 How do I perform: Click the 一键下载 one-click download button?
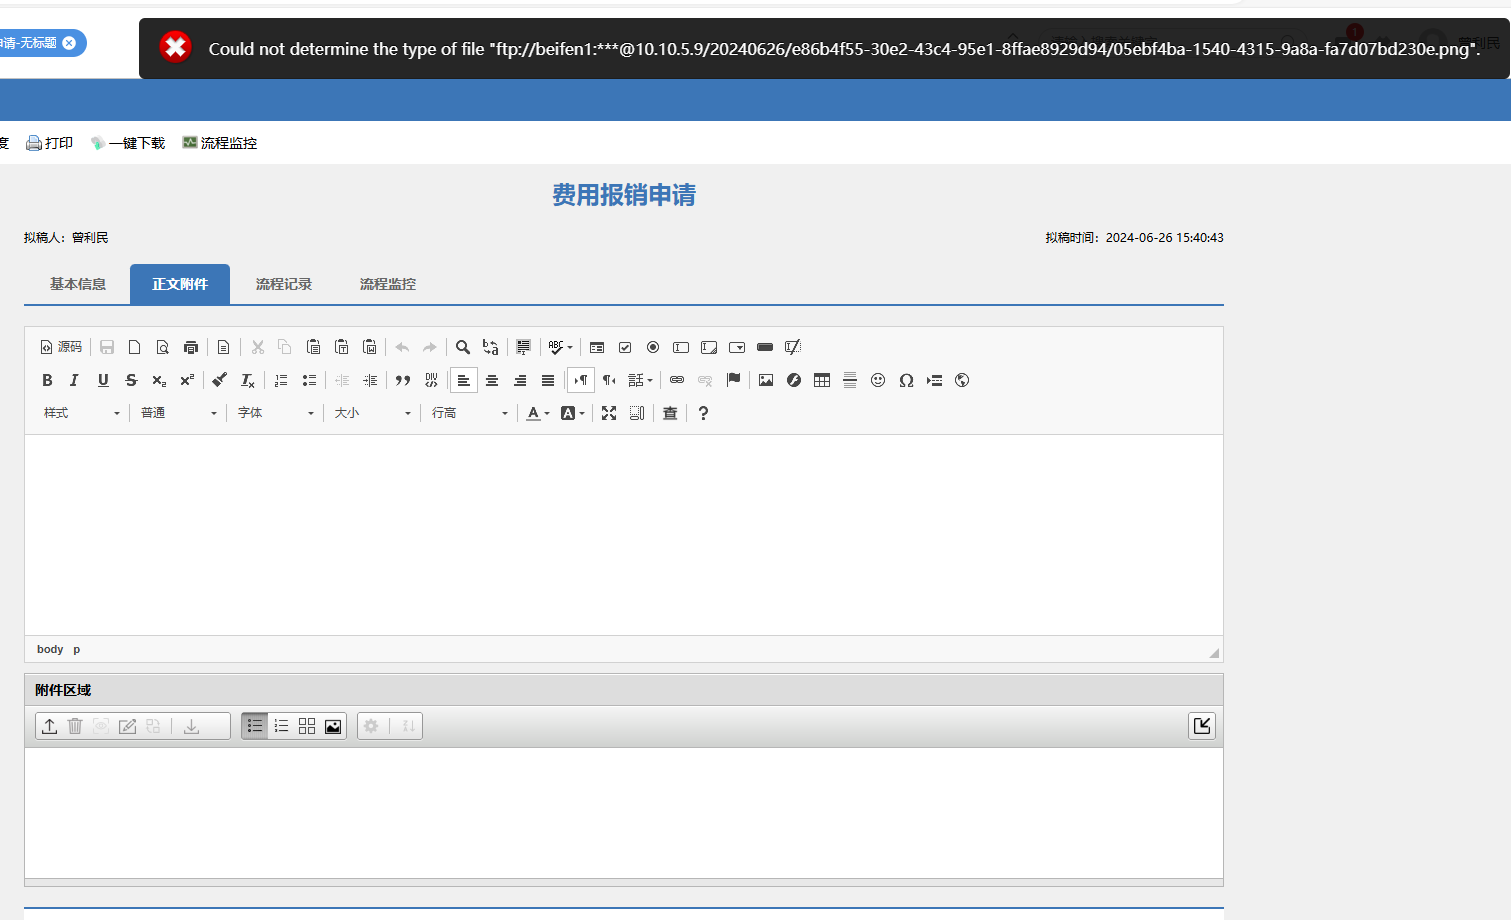click(x=128, y=143)
